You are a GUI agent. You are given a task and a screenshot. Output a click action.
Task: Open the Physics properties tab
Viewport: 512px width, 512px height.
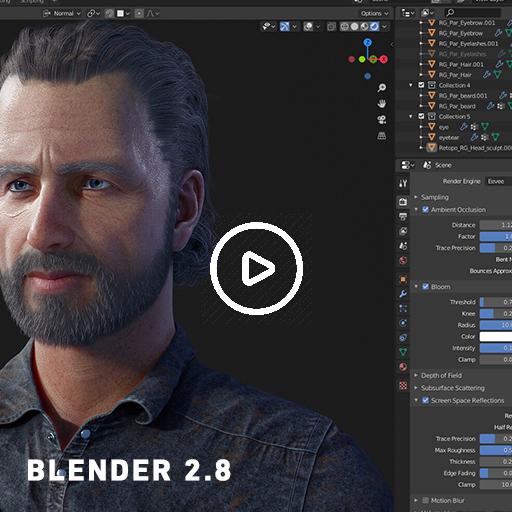pyautogui.click(x=403, y=323)
